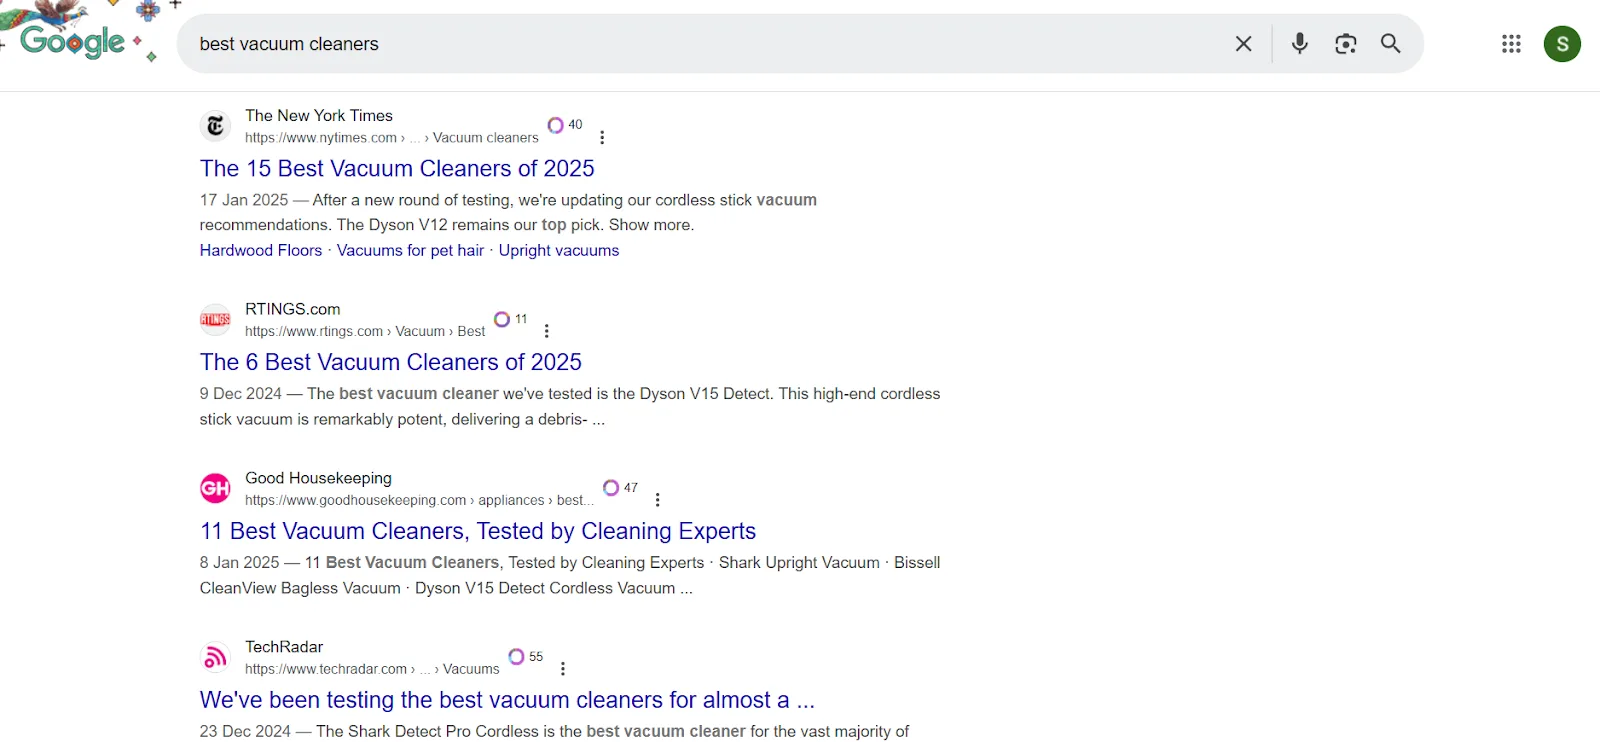
Task: Click the Good Housekeeping favicon
Action: (215, 489)
